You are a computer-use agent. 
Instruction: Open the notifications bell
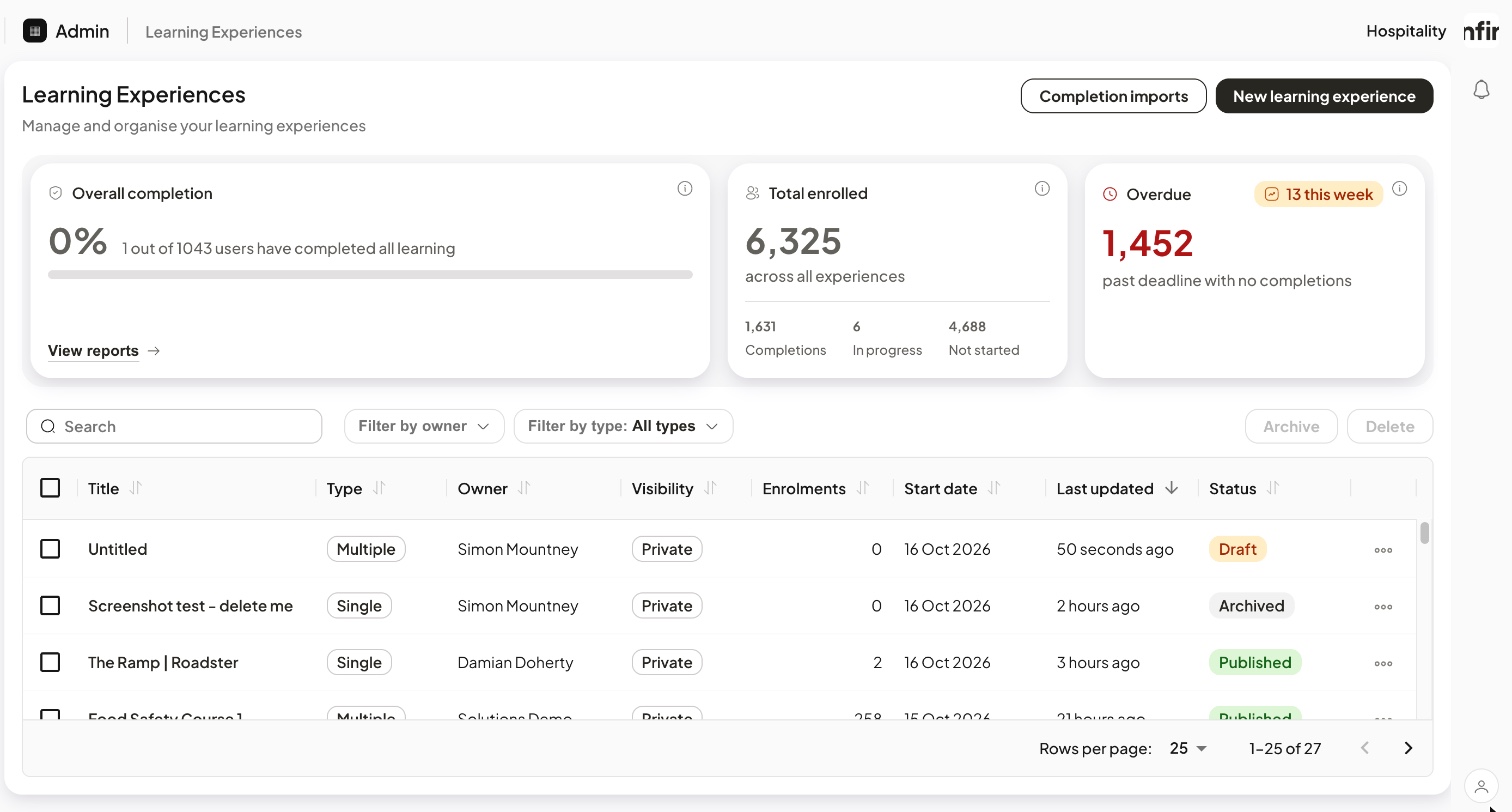(x=1482, y=90)
